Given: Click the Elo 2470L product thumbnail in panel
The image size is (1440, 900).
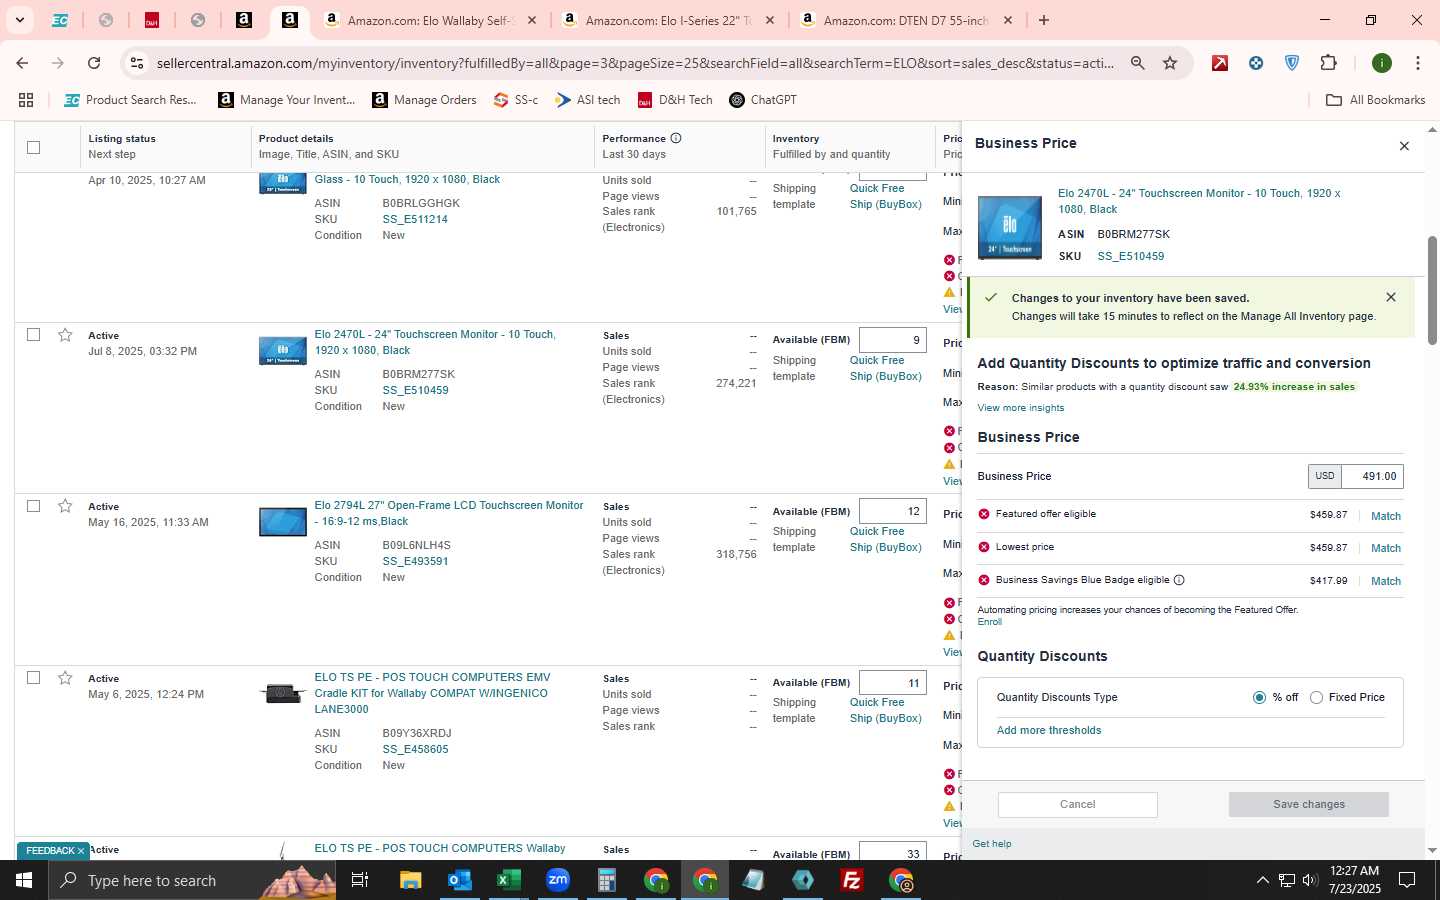Looking at the screenshot, I should [1009, 227].
